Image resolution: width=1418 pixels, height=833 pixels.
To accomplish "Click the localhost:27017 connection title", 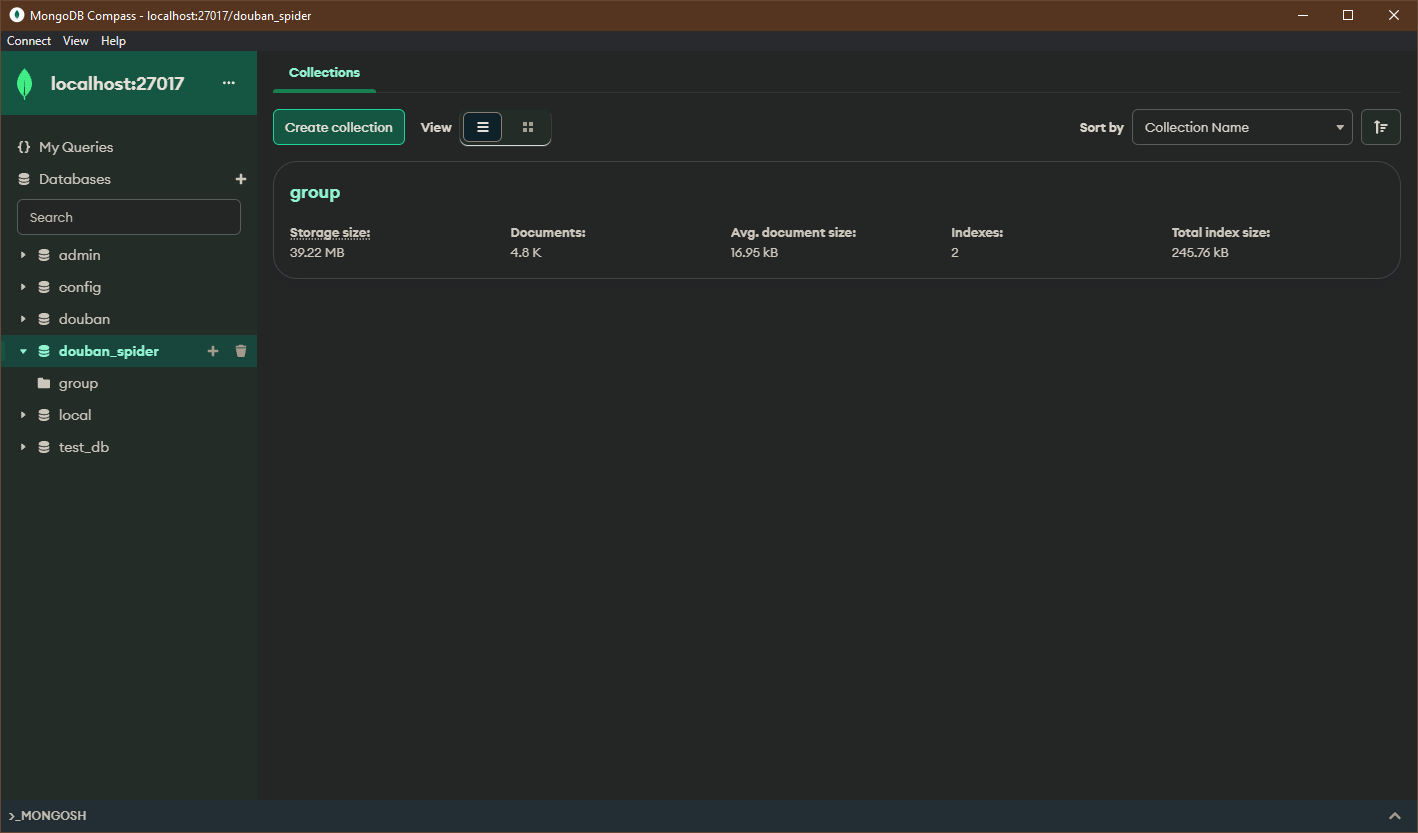I will pyautogui.click(x=118, y=83).
